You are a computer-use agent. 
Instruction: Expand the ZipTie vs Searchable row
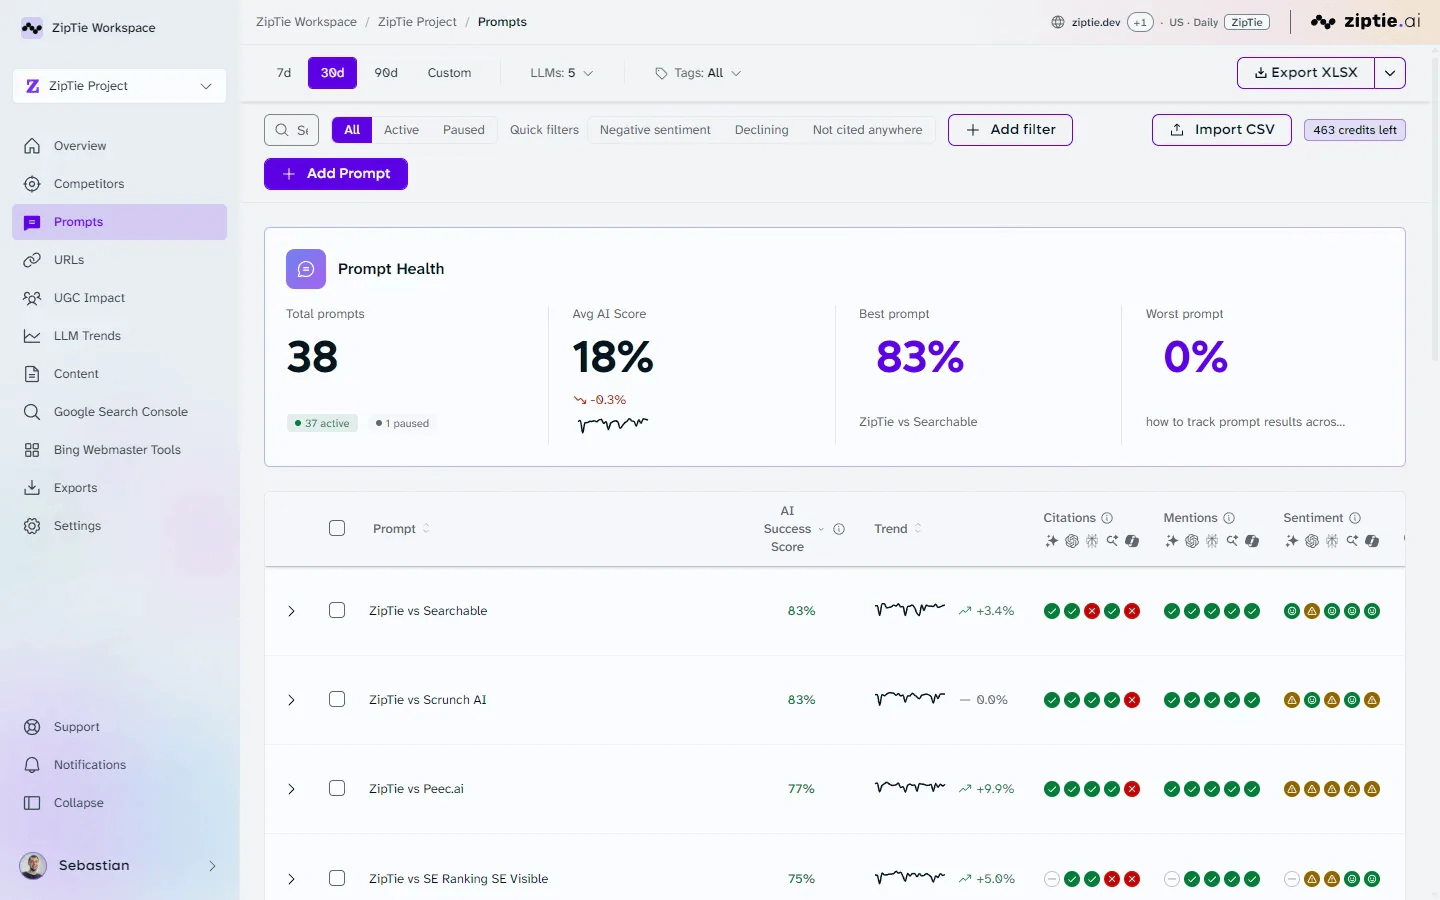click(291, 611)
